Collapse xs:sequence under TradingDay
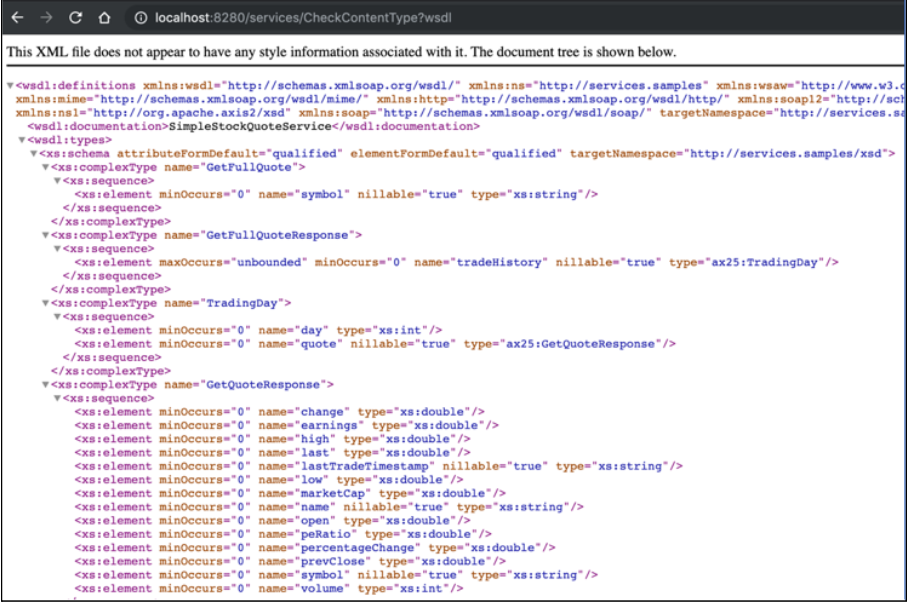 click(x=57, y=317)
